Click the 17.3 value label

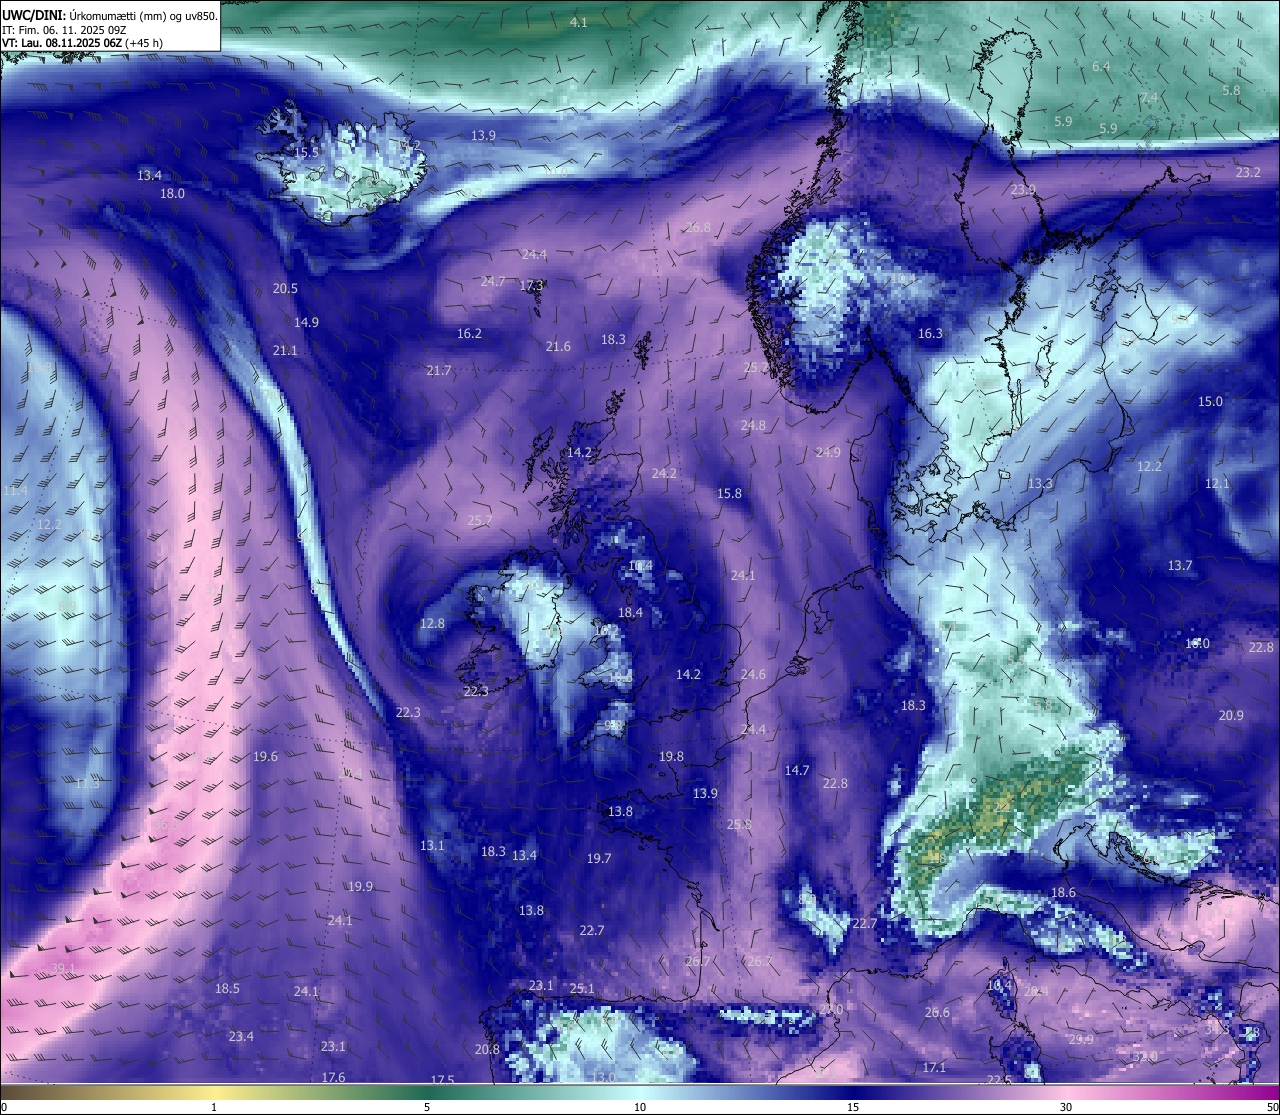[x=531, y=285]
